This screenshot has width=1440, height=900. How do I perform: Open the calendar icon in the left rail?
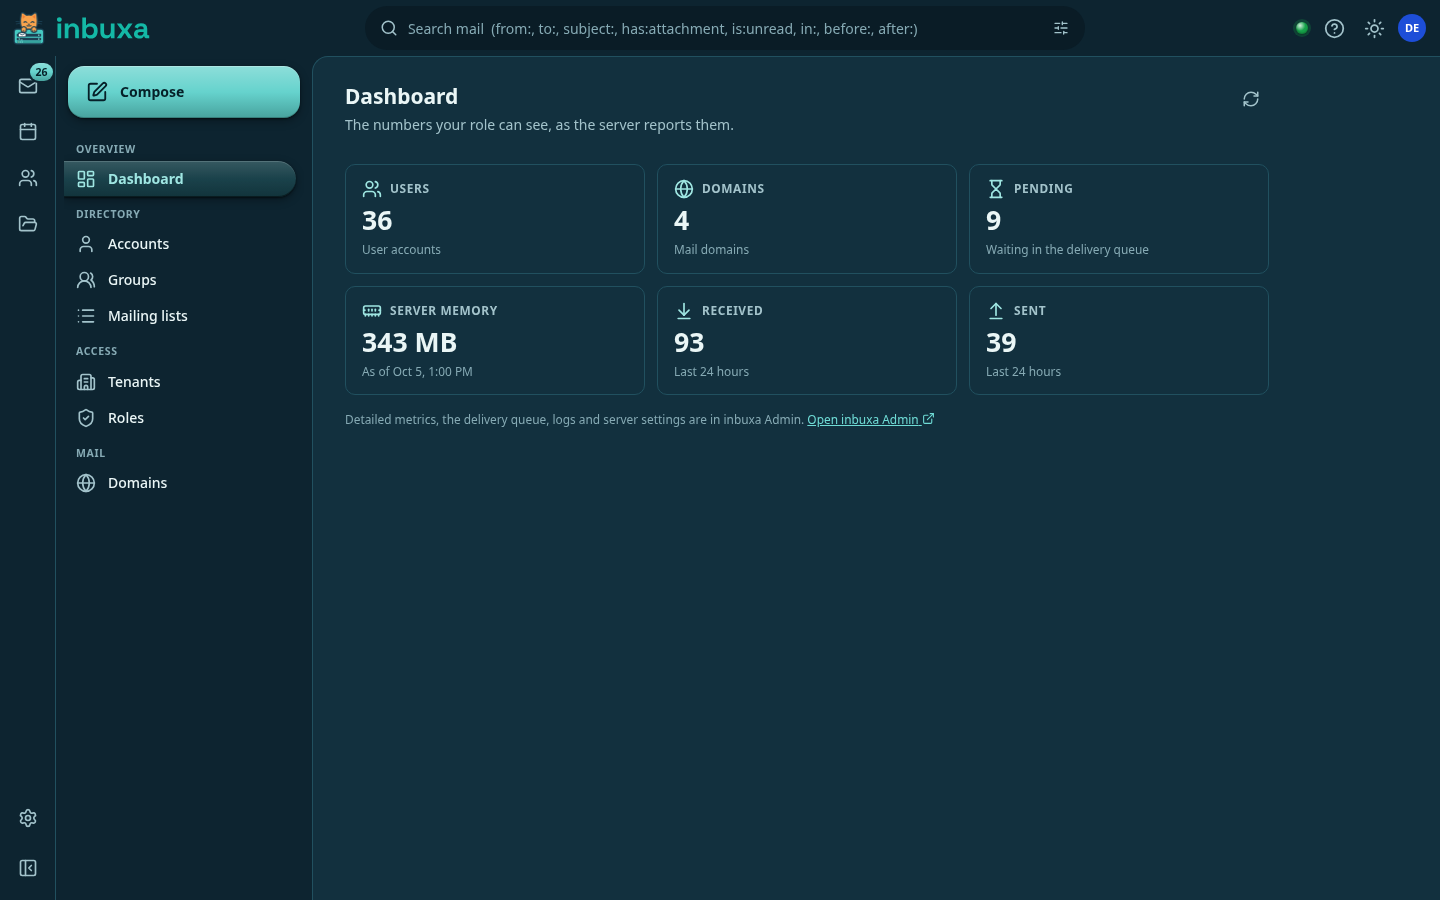pos(28,132)
